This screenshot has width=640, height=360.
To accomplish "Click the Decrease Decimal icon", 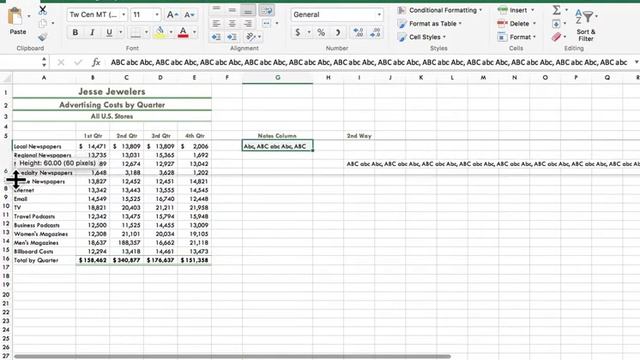I will [x=375, y=32].
